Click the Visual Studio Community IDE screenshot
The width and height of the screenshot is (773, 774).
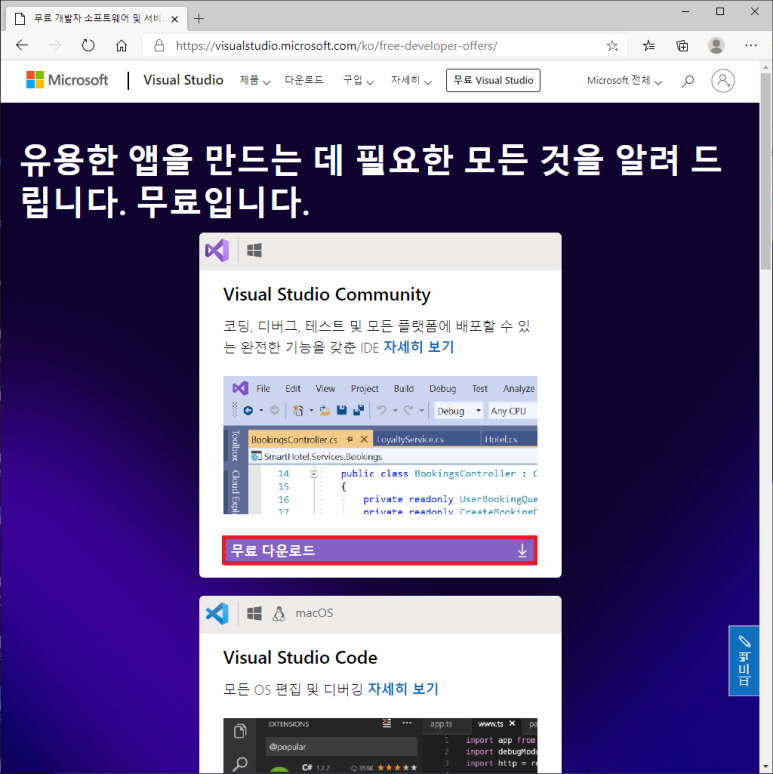[380, 445]
